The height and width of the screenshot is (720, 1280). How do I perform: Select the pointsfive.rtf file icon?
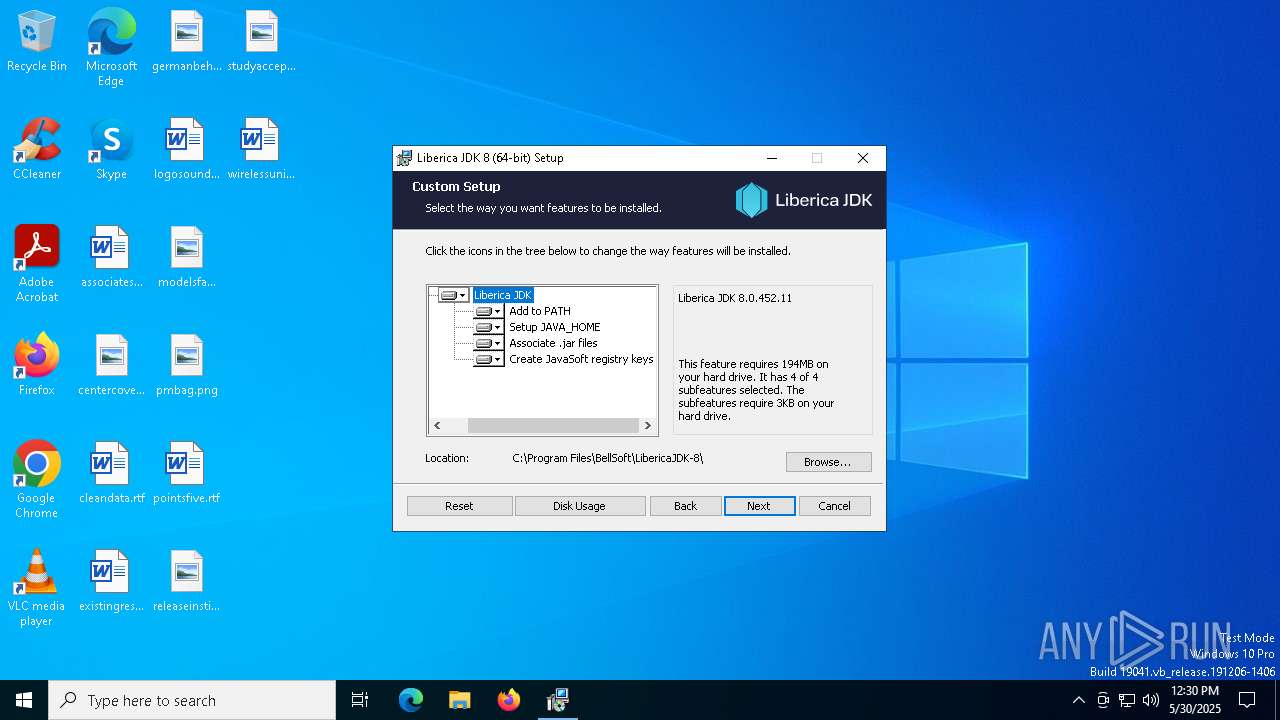click(187, 474)
